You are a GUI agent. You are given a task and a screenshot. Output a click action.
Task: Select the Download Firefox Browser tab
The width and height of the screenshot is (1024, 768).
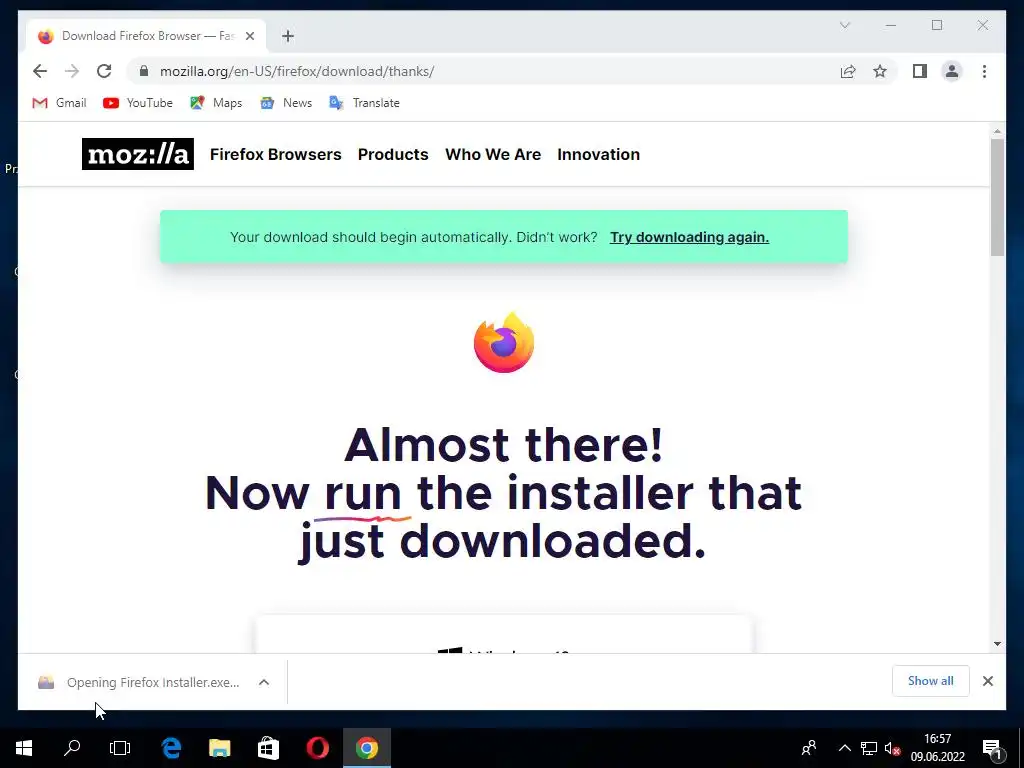point(147,36)
